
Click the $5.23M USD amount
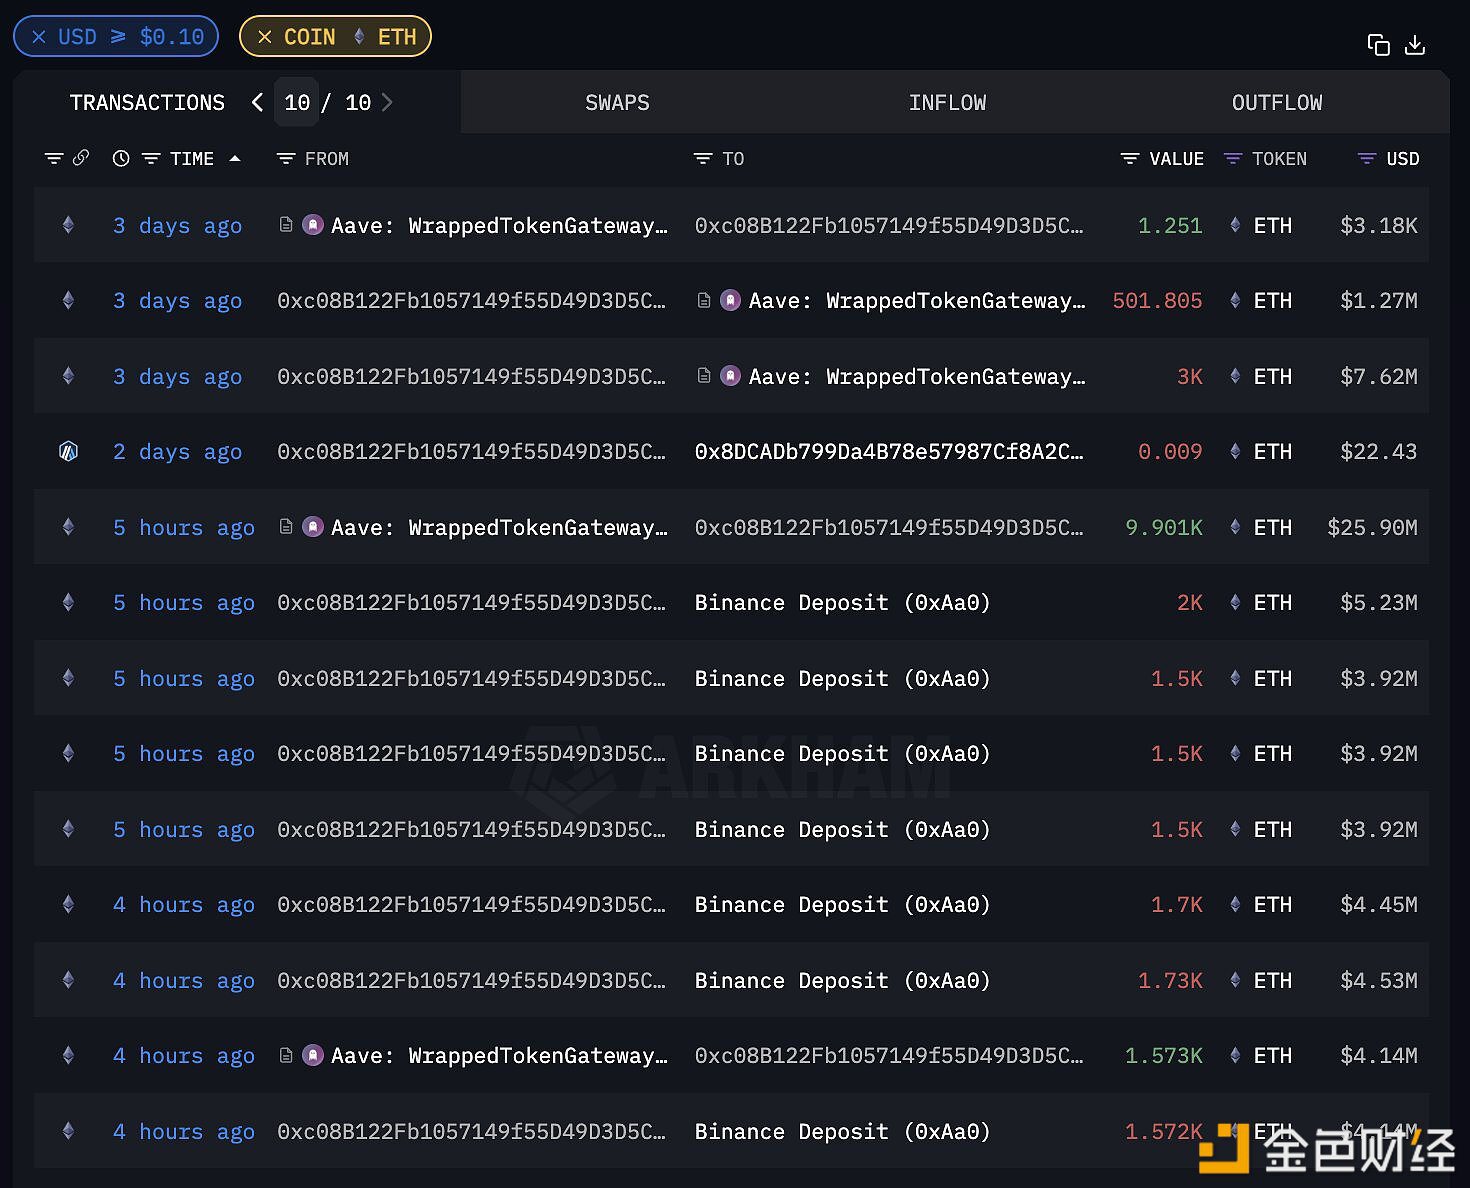pos(1379,603)
